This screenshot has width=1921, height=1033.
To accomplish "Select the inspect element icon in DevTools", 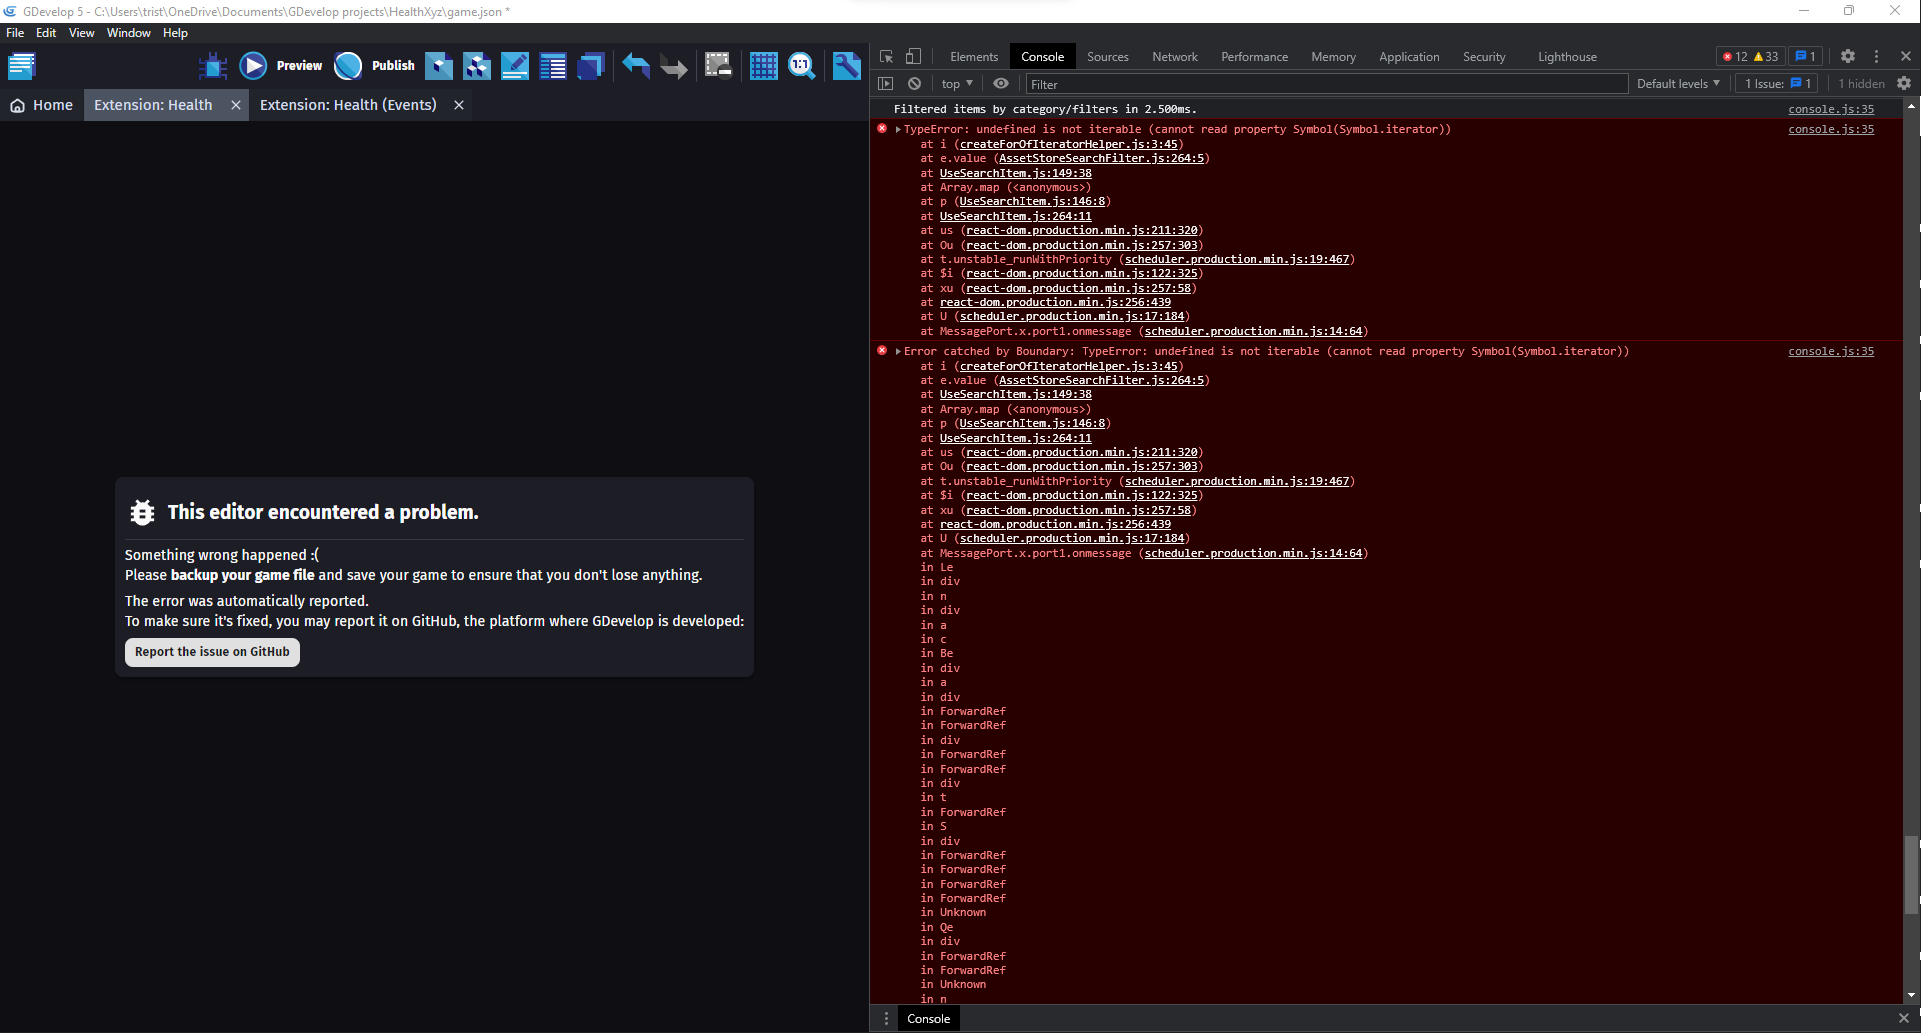I will [x=886, y=56].
